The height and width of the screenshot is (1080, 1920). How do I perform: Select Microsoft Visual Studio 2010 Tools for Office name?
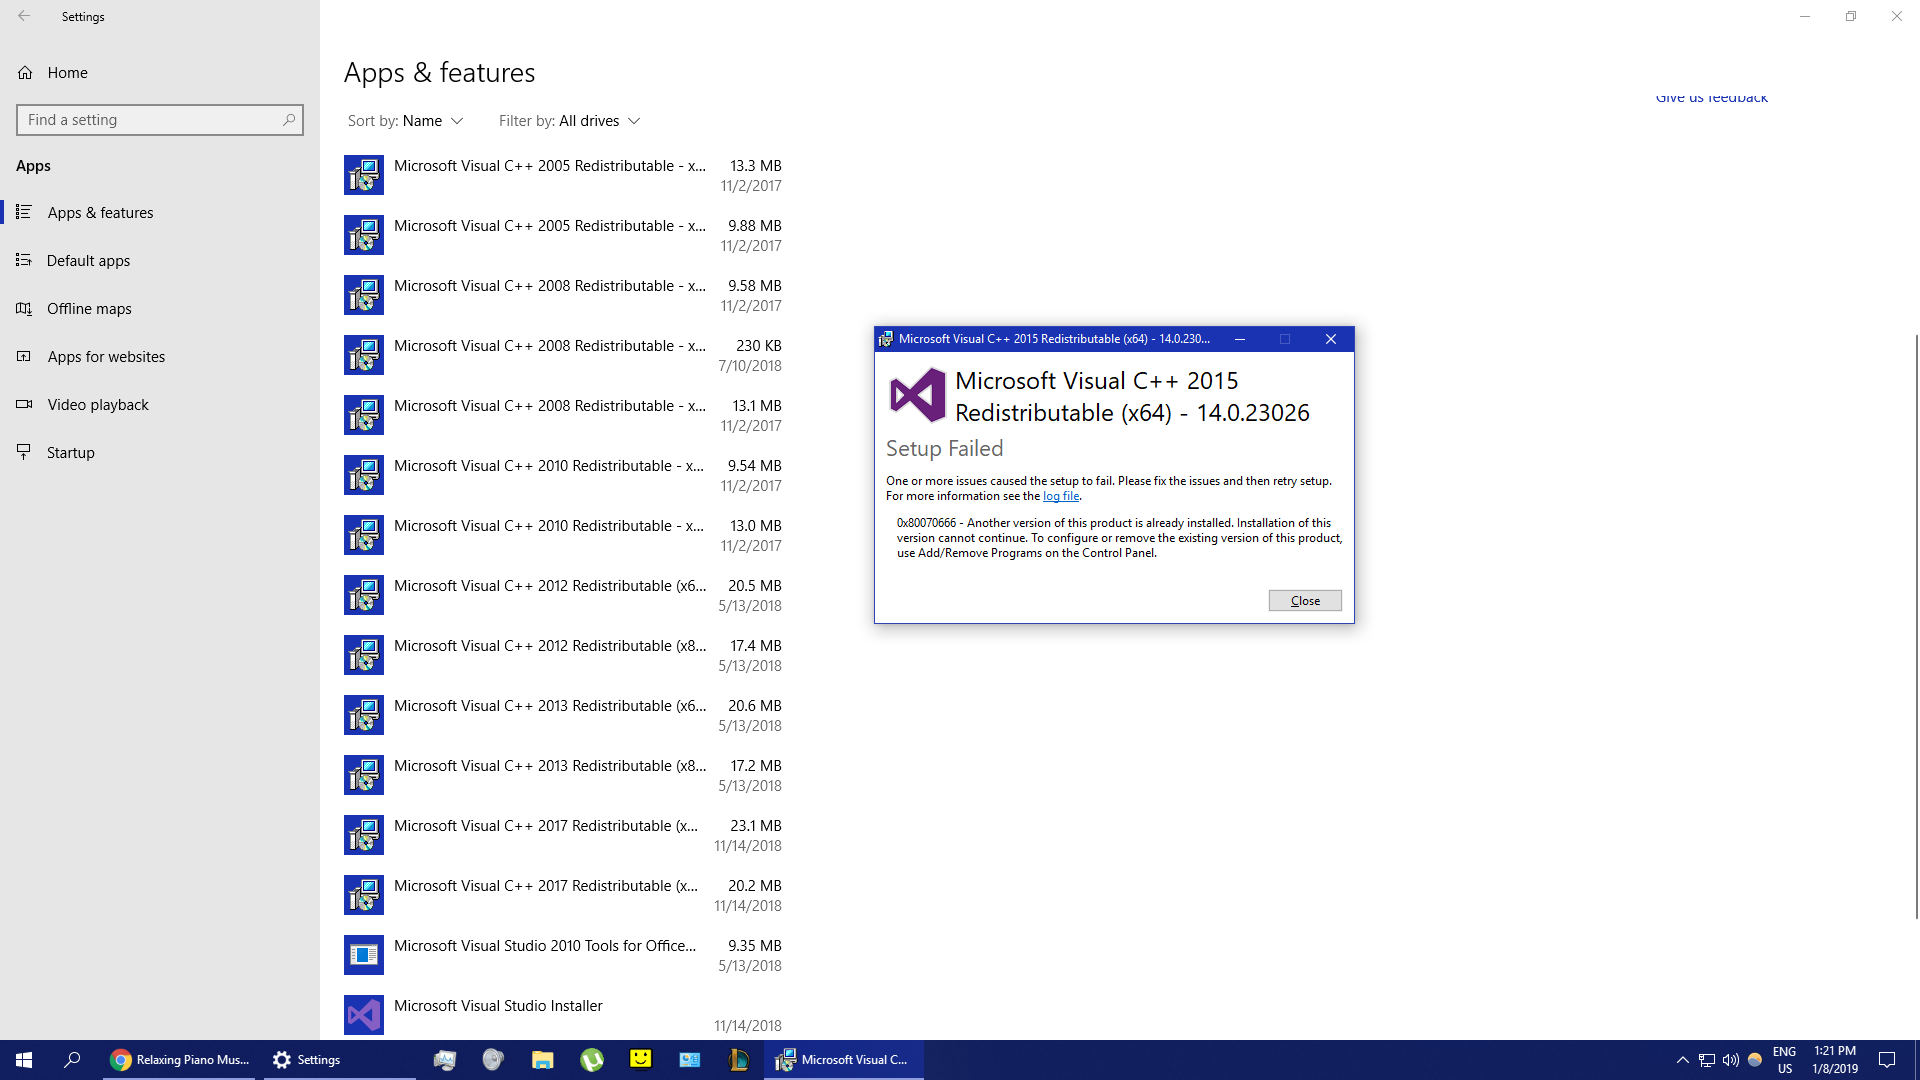545,946
